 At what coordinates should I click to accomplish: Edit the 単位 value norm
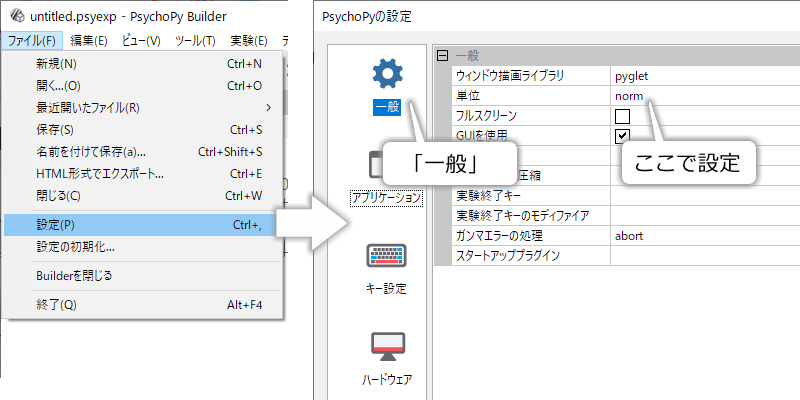[x=705, y=96]
